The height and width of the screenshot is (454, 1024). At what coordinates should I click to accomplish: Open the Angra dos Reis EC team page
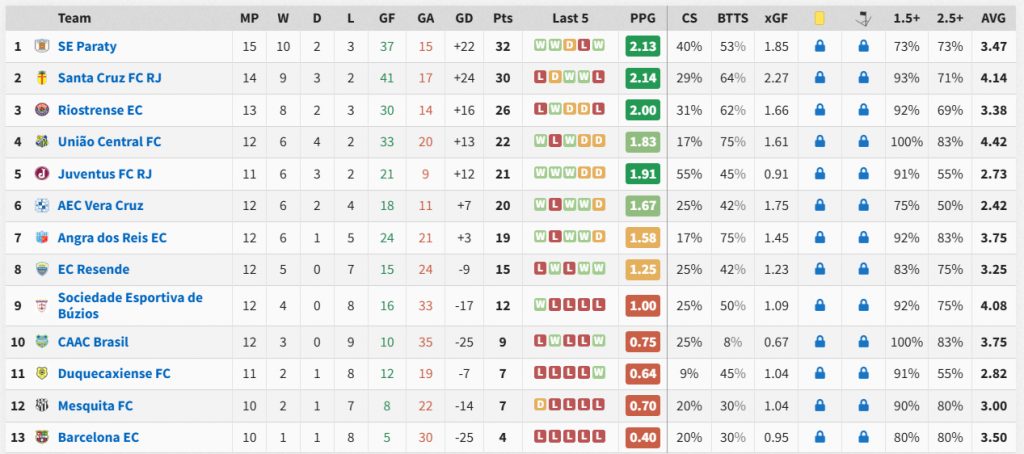pos(112,238)
